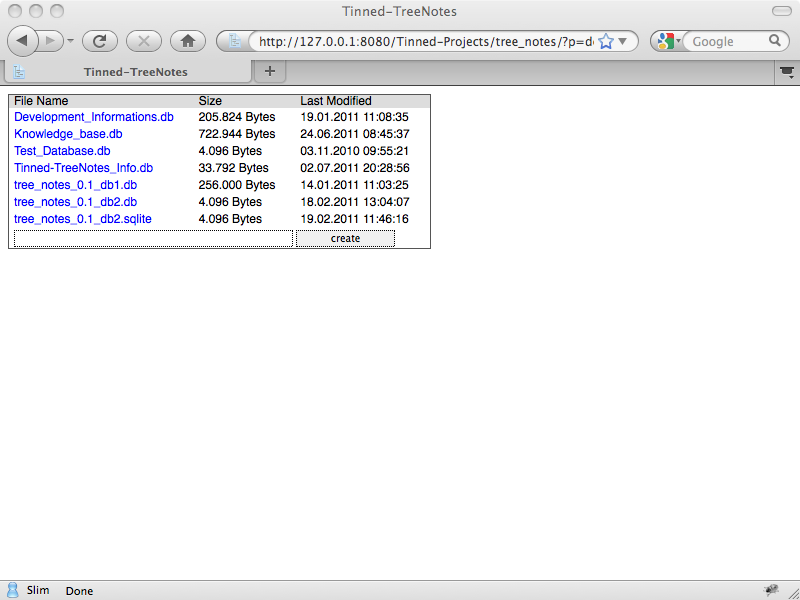Open the Knowledge_base.db link

tap(68, 134)
